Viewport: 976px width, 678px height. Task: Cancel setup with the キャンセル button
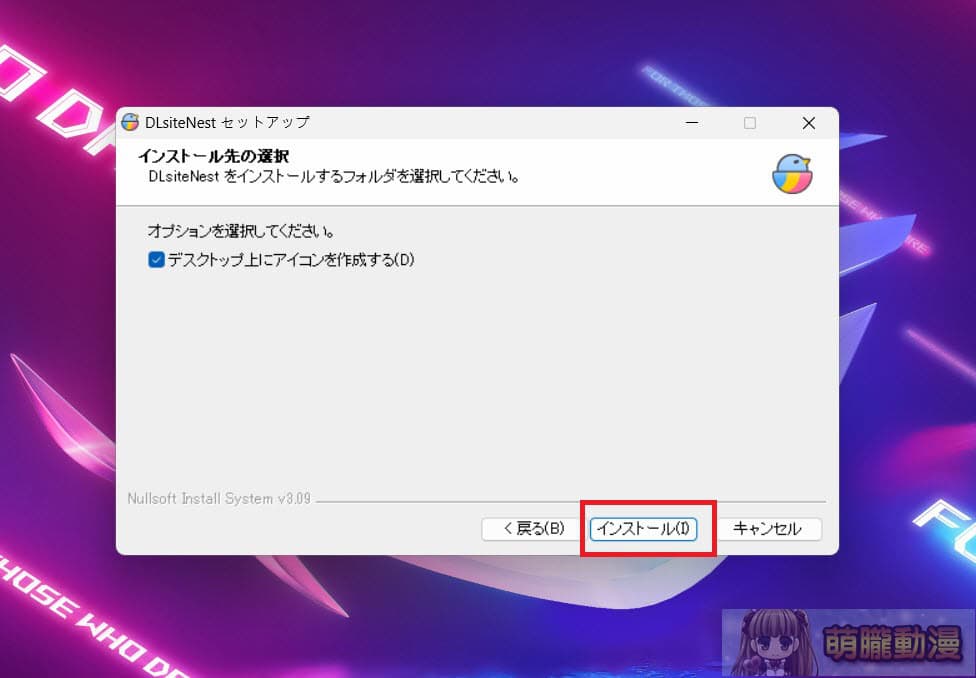(x=770, y=529)
